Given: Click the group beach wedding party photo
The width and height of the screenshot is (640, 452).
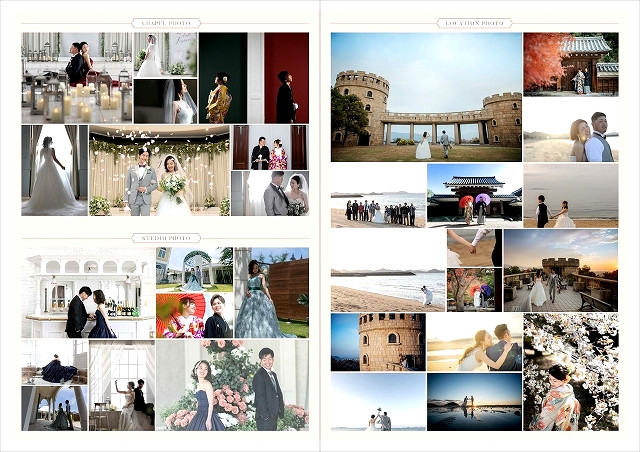Looking at the screenshot, I should tap(377, 195).
